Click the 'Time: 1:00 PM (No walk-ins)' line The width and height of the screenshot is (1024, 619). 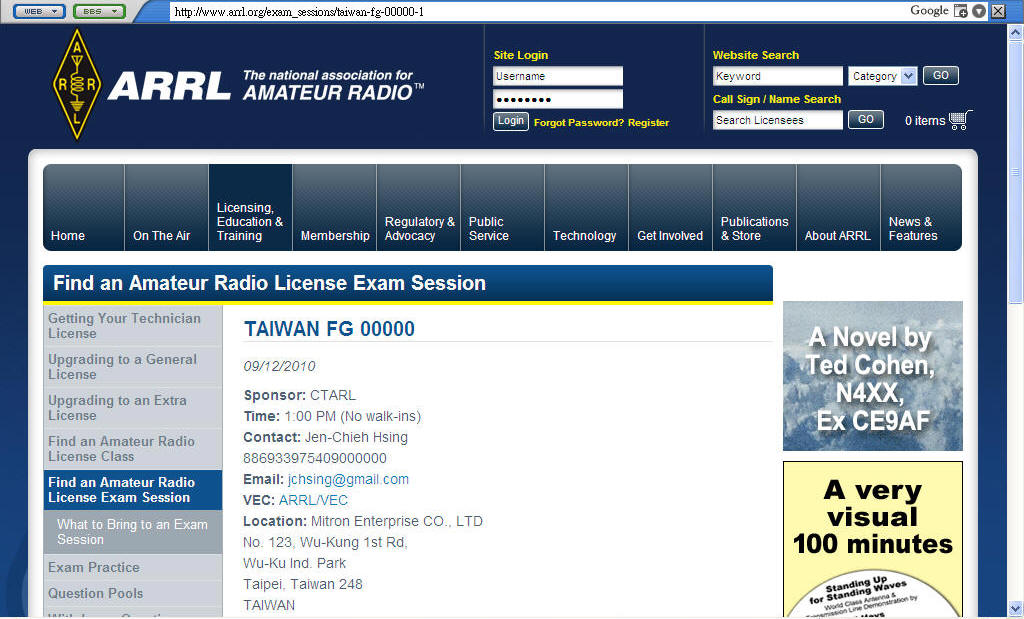pyautogui.click(x=332, y=417)
